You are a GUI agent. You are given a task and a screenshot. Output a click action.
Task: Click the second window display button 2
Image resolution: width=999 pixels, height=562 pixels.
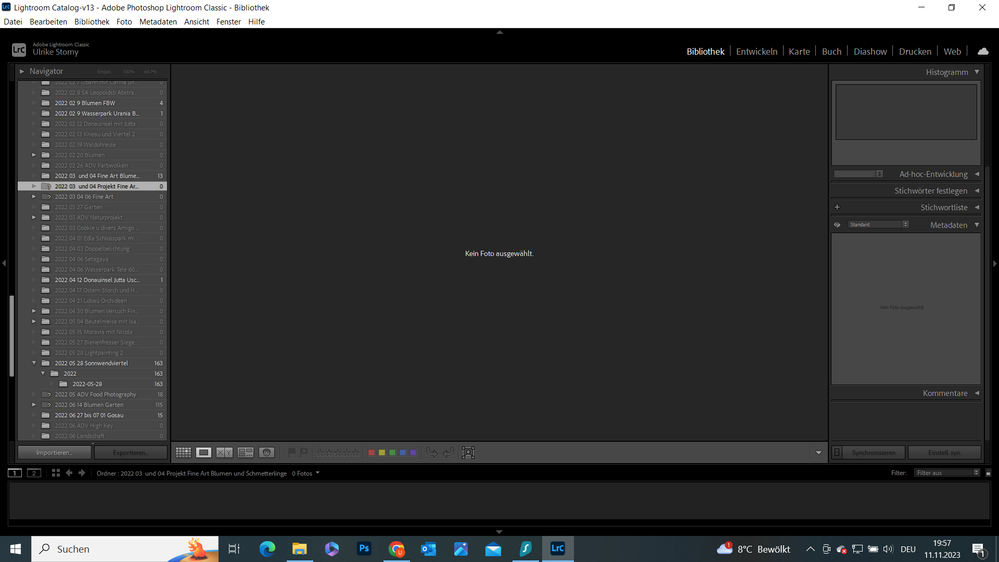(x=34, y=473)
